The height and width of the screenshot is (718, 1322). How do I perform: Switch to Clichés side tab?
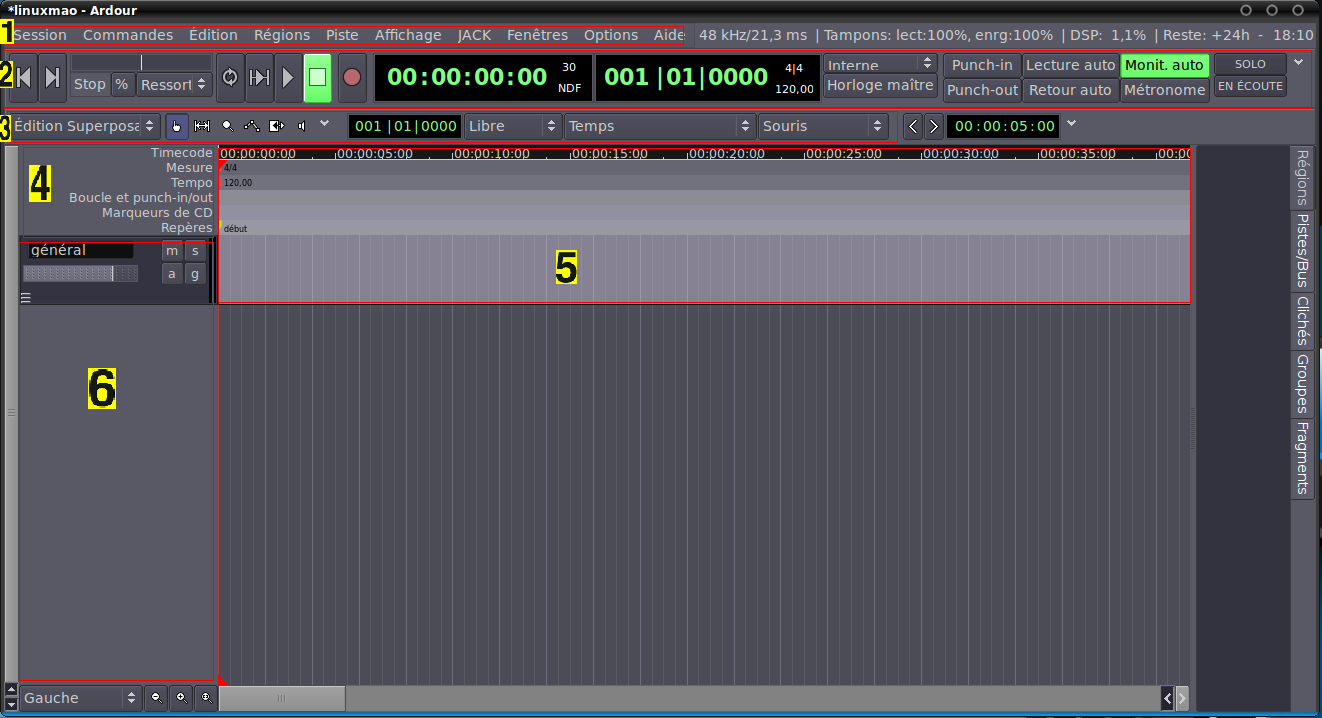click(x=1302, y=320)
